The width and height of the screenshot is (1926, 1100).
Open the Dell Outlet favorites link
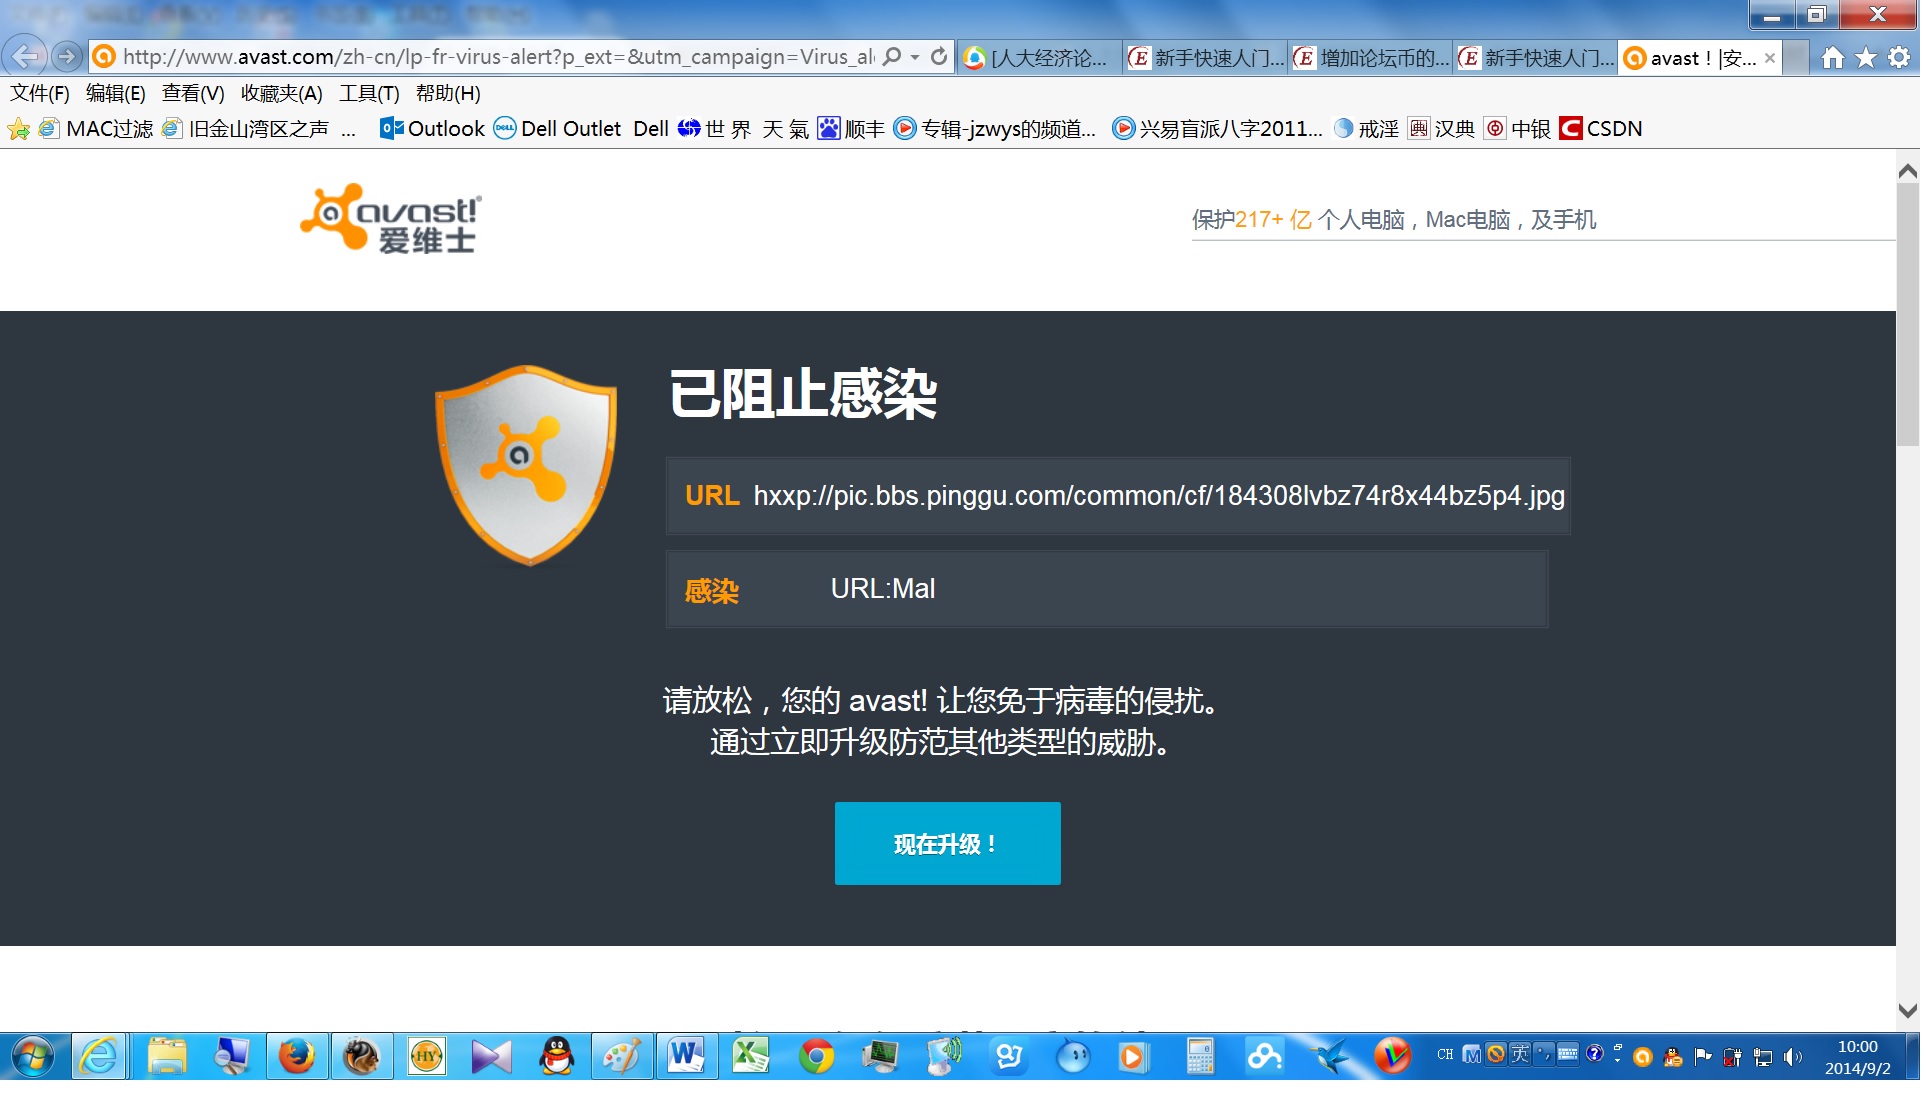(x=558, y=128)
